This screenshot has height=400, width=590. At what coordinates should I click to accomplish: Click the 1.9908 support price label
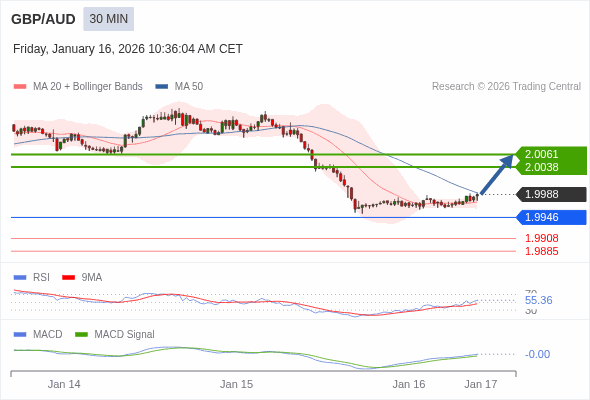click(541, 238)
